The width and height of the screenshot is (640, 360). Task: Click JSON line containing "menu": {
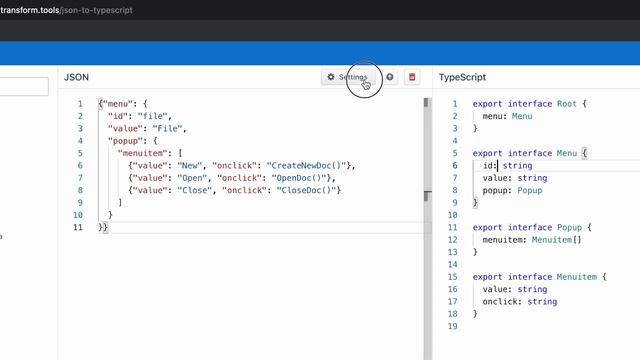pyautogui.click(x=123, y=104)
